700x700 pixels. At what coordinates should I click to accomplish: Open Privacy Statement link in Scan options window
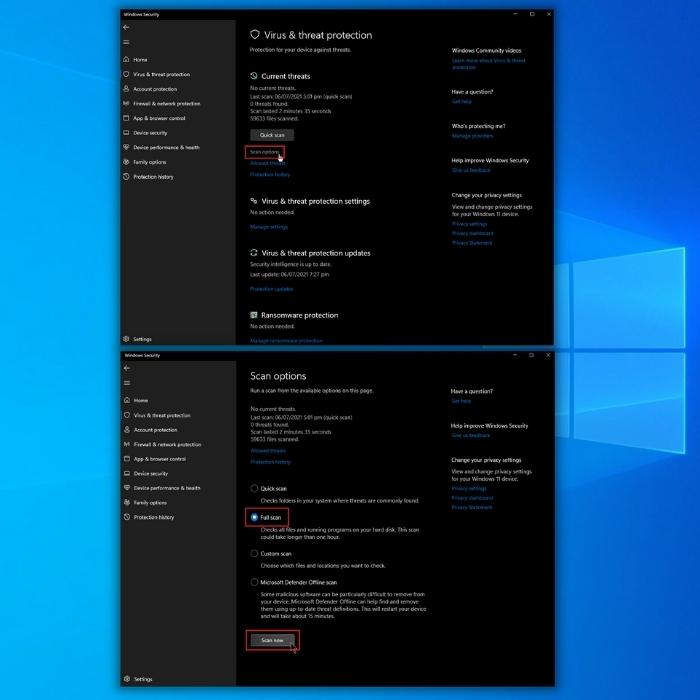pyautogui.click(x=471, y=507)
